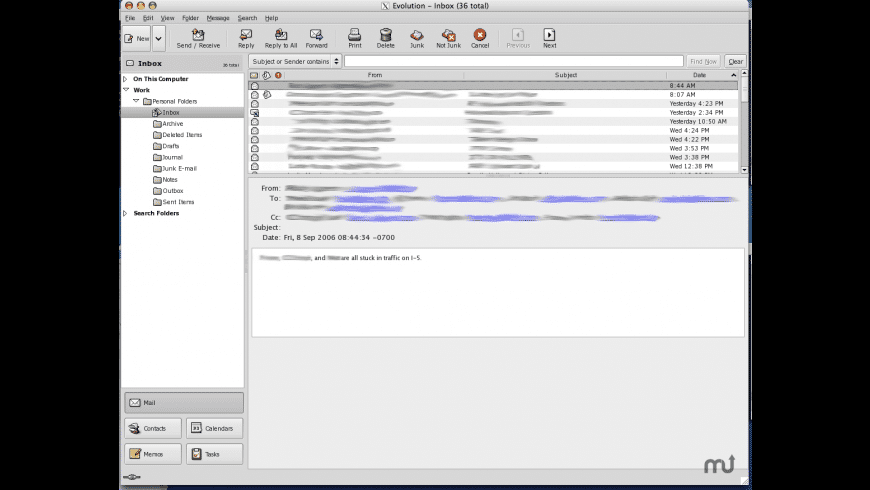Select the message from Yesterday 2:34 PM
The height and width of the screenshot is (490, 870).
click(x=494, y=113)
